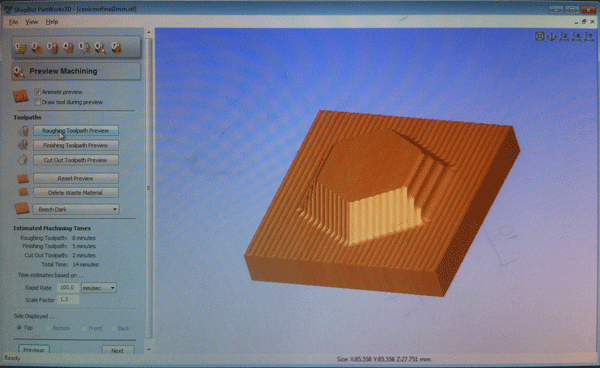
Task: Select isometric view icon in viewport
Action: click(x=552, y=36)
